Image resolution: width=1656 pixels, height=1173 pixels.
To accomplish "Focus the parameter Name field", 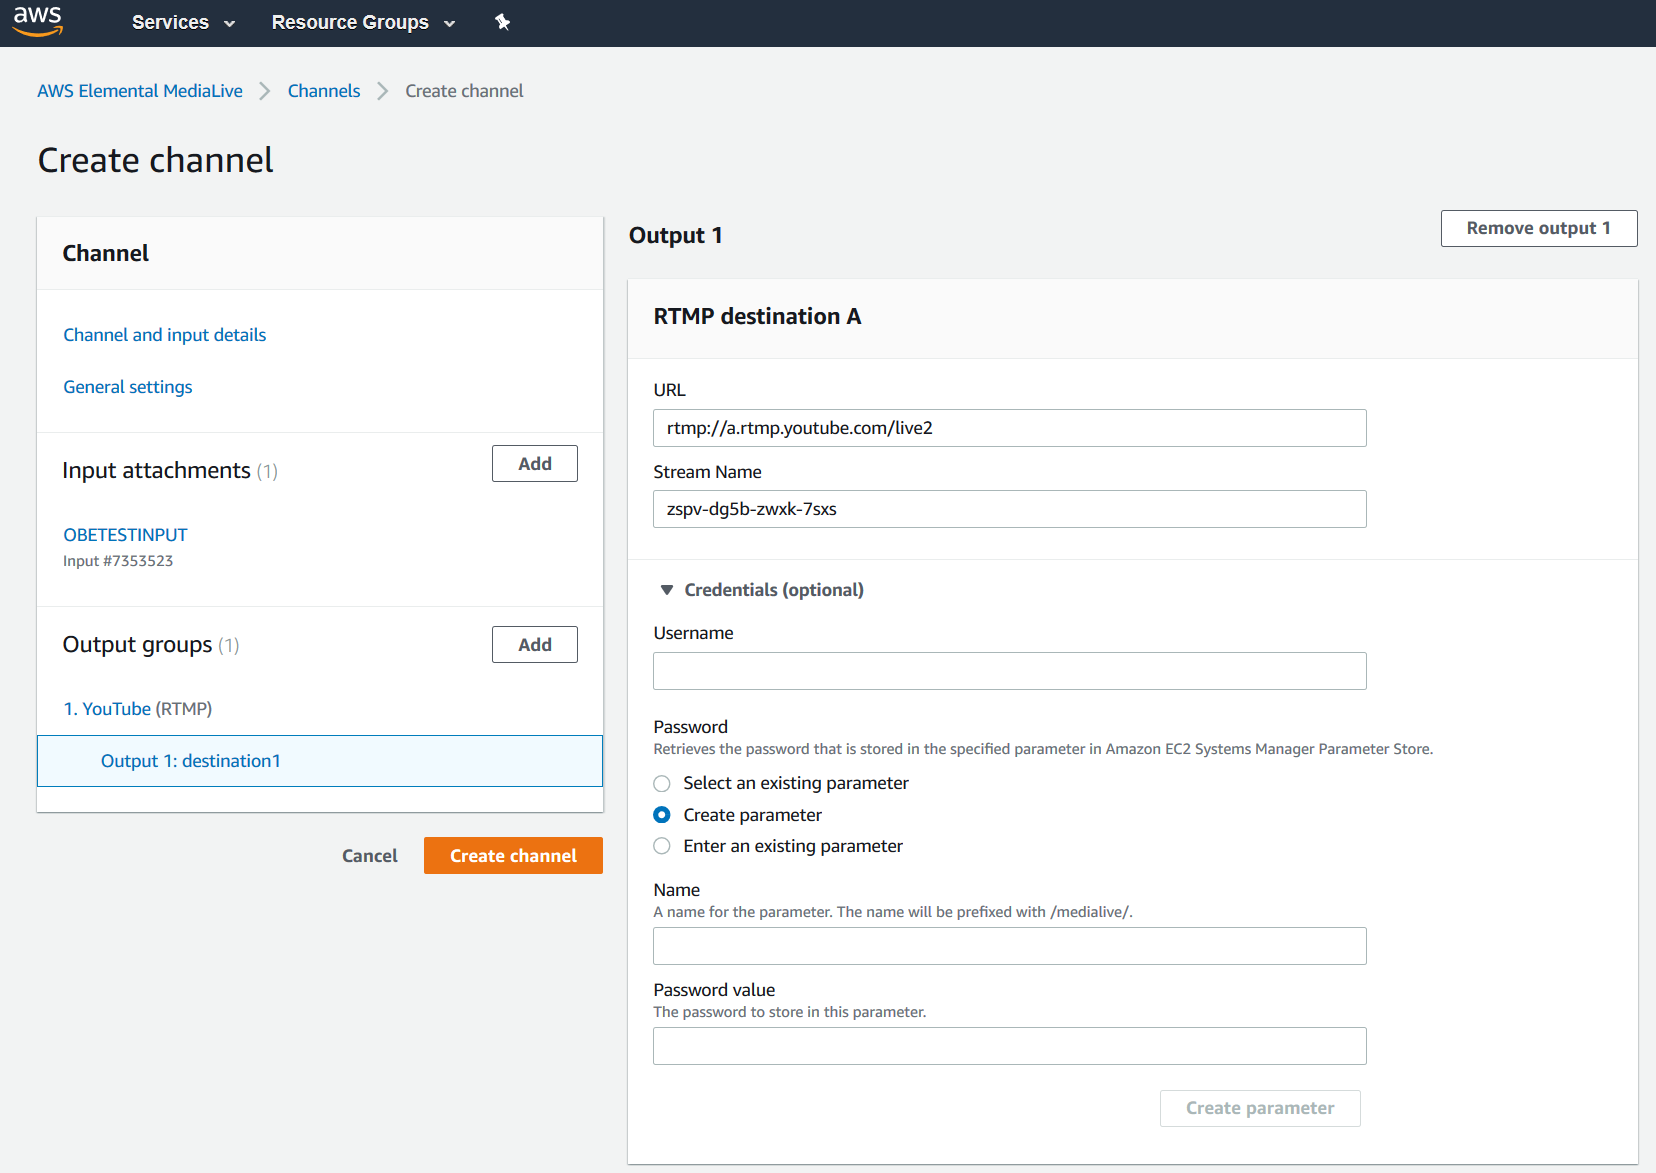I will pyautogui.click(x=1010, y=946).
